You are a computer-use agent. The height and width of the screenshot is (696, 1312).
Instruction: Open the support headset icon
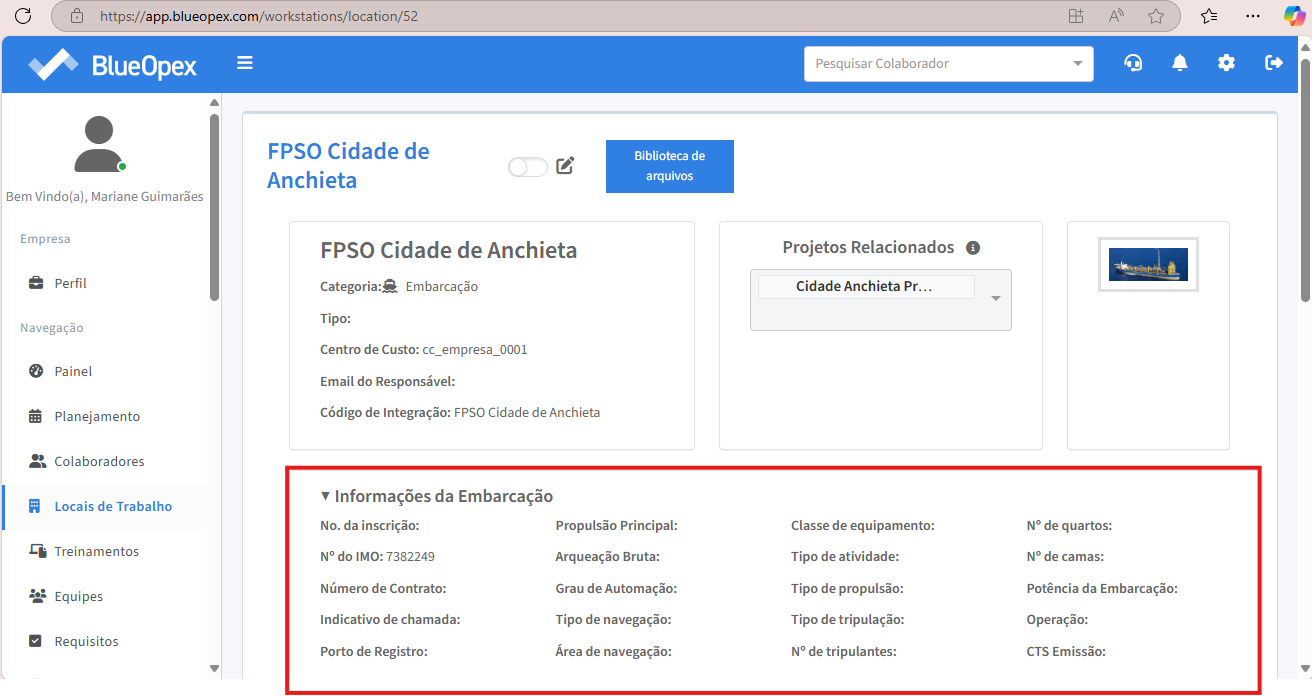click(x=1133, y=63)
